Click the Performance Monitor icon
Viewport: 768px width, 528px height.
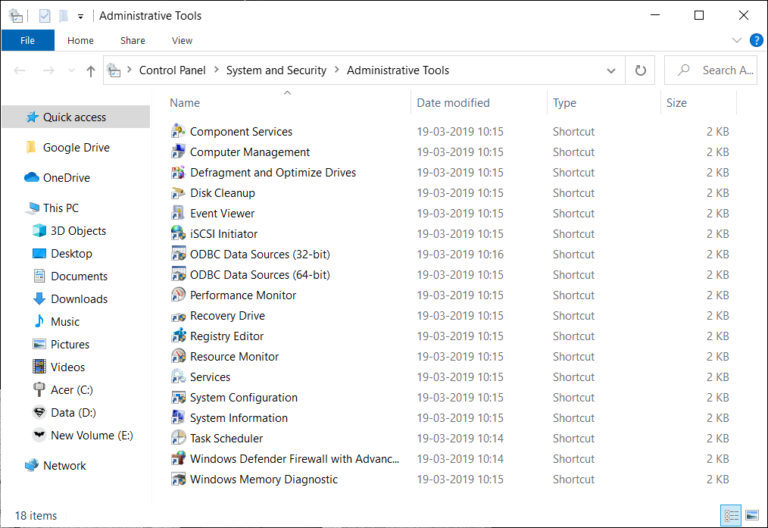(178, 295)
